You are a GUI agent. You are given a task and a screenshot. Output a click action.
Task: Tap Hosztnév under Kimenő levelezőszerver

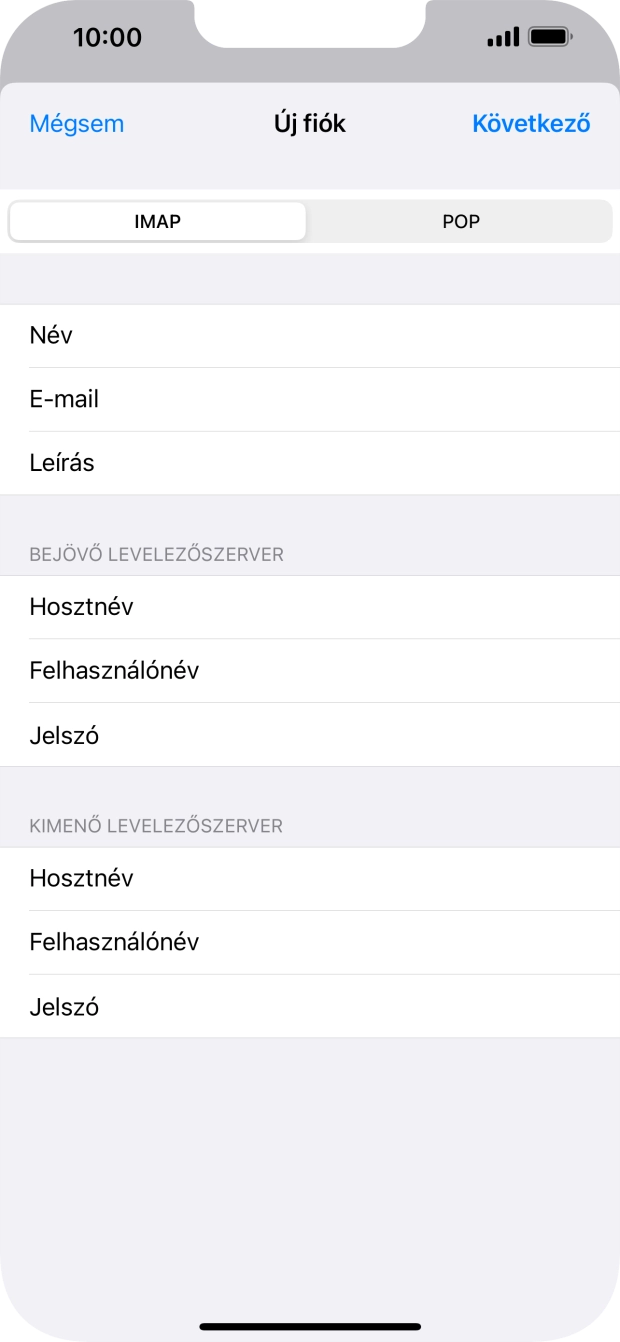(x=310, y=879)
